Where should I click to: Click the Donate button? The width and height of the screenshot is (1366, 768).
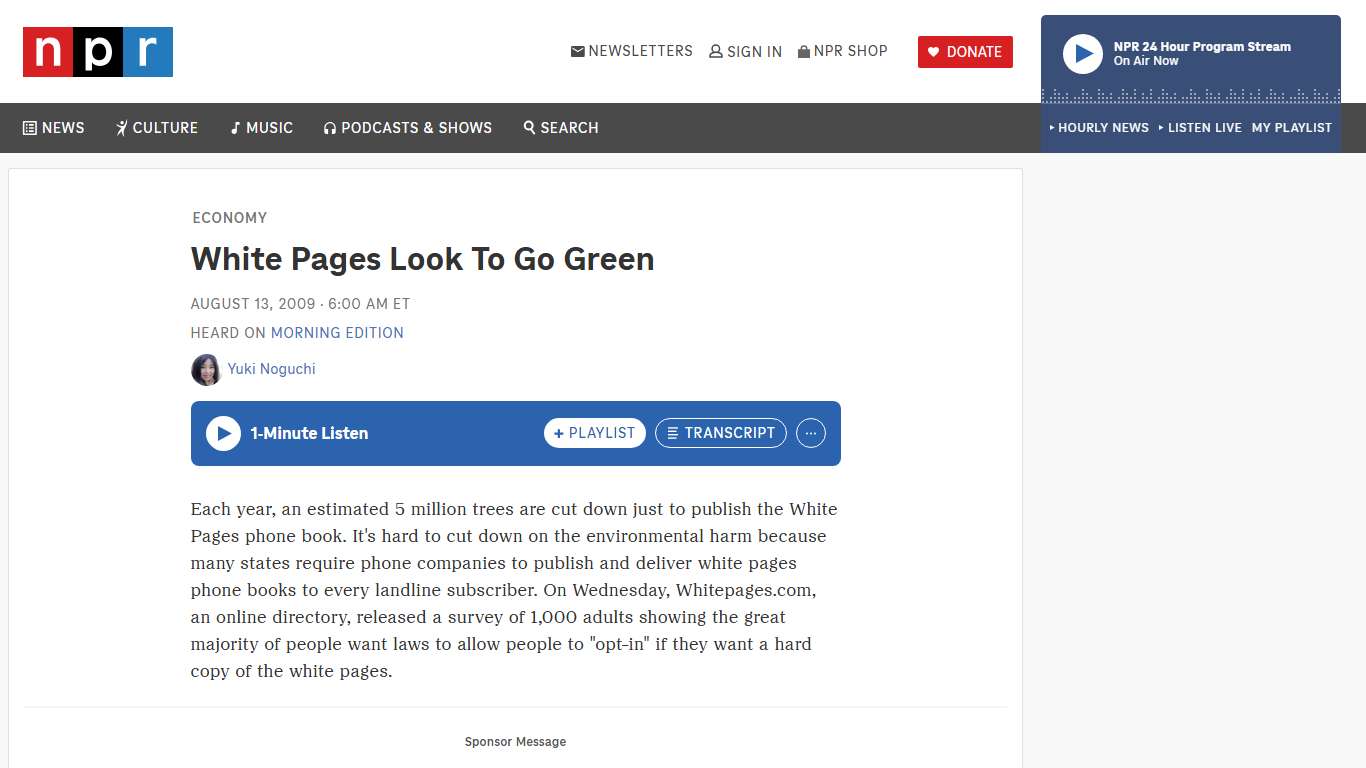[x=965, y=51]
